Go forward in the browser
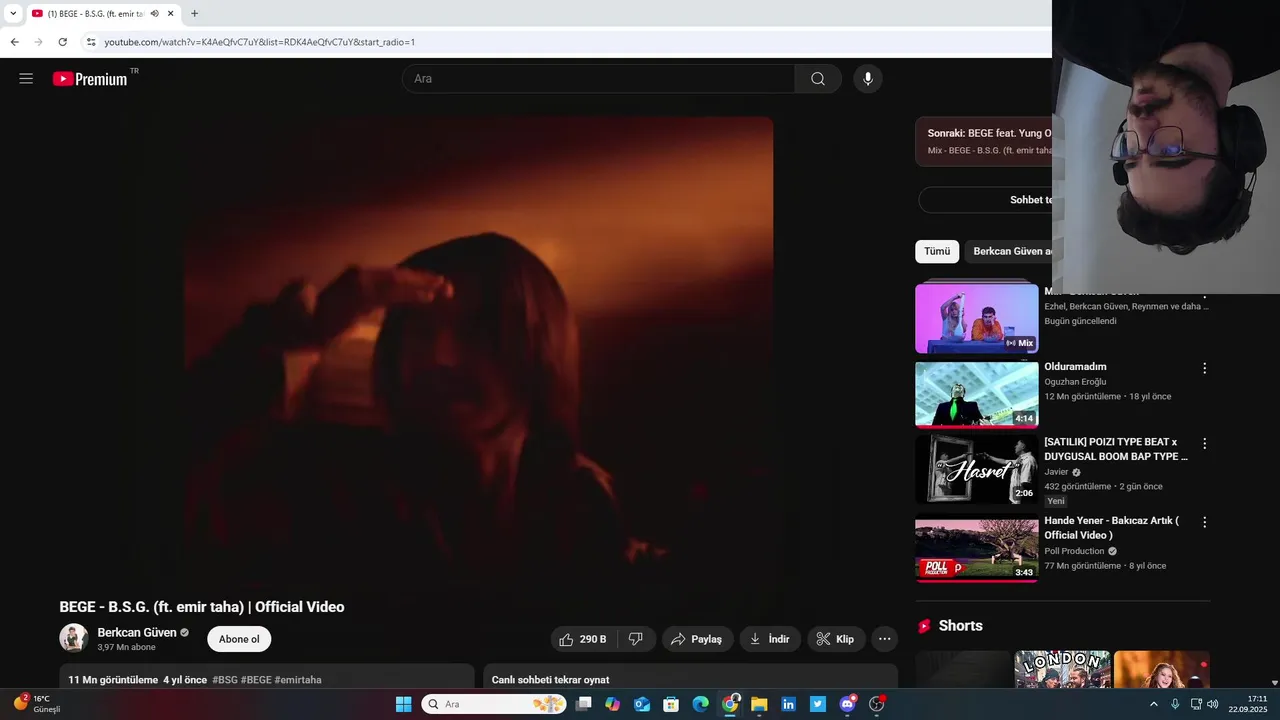The image size is (1280, 720). point(38,42)
